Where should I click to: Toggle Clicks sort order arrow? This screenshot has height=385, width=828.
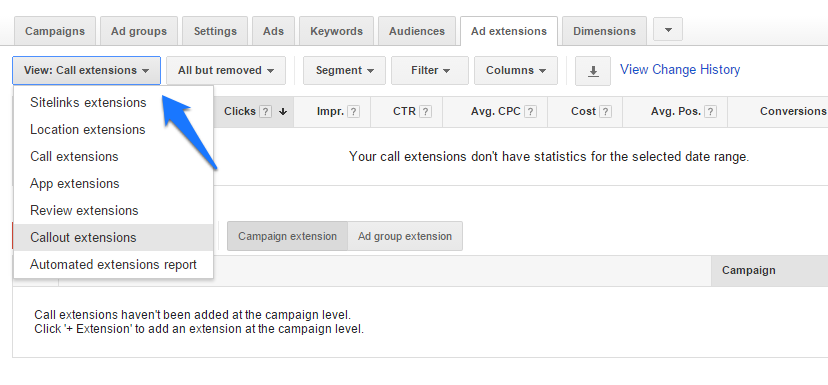[283, 111]
